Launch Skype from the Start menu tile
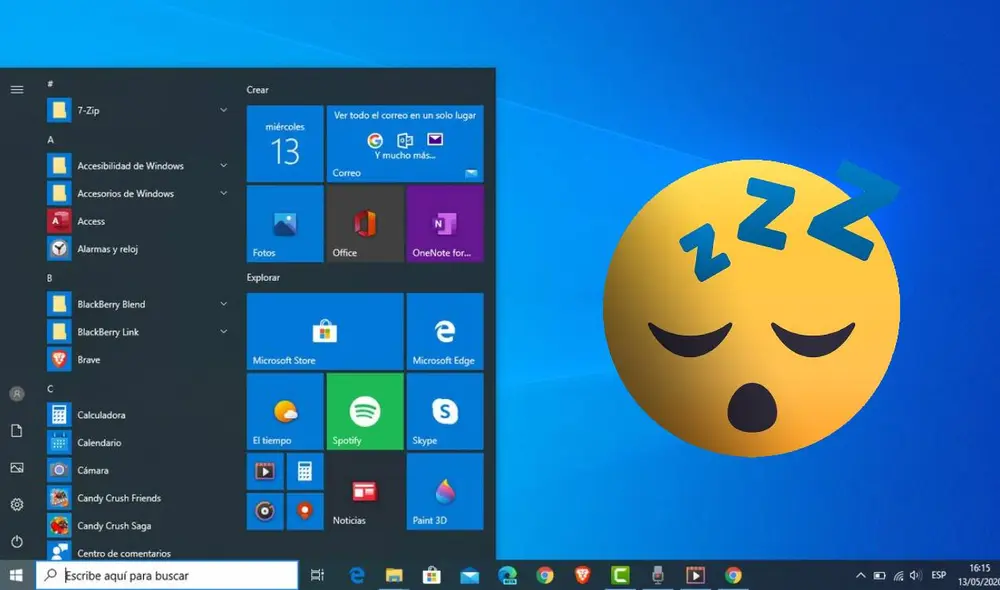This screenshot has width=1000, height=590. pos(445,411)
